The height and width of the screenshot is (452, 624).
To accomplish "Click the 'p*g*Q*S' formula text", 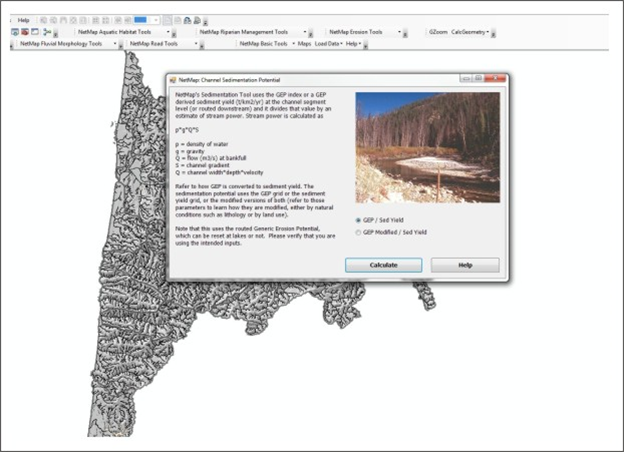I will click(x=187, y=130).
